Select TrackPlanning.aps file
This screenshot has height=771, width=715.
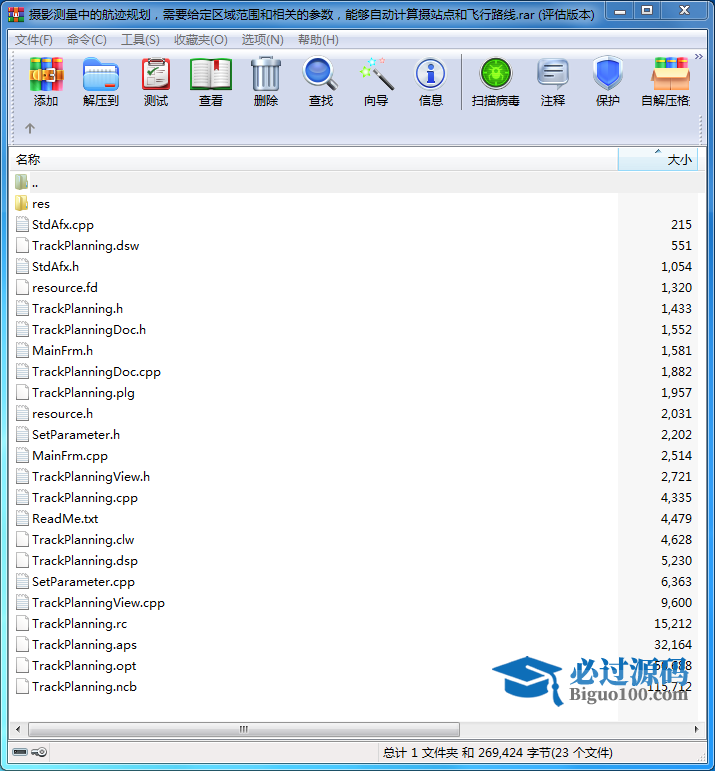point(85,645)
